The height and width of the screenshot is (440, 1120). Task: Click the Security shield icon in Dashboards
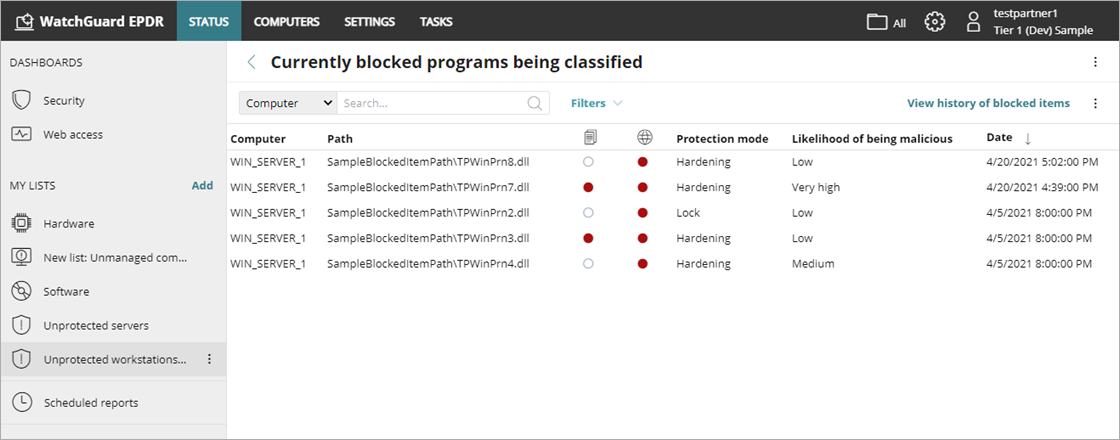pyautogui.click(x=21, y=101)
